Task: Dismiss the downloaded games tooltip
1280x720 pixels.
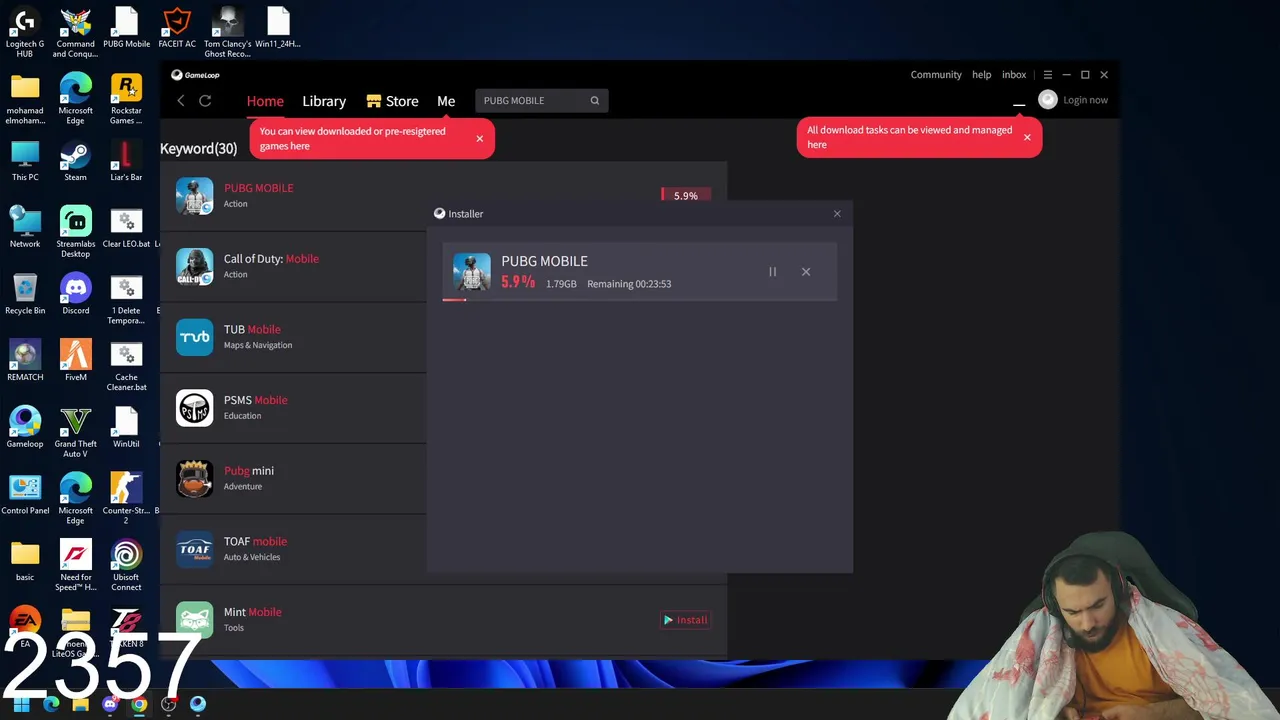Action: [479, 139]
